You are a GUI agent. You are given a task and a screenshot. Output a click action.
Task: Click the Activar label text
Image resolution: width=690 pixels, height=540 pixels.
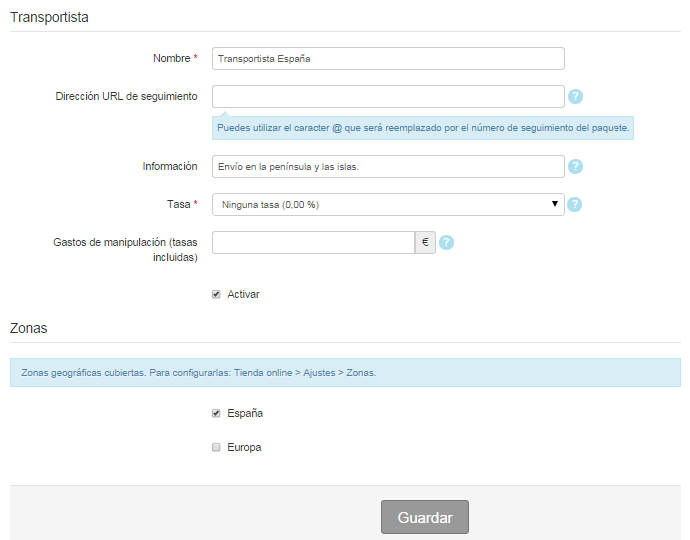tap(243, 294)
